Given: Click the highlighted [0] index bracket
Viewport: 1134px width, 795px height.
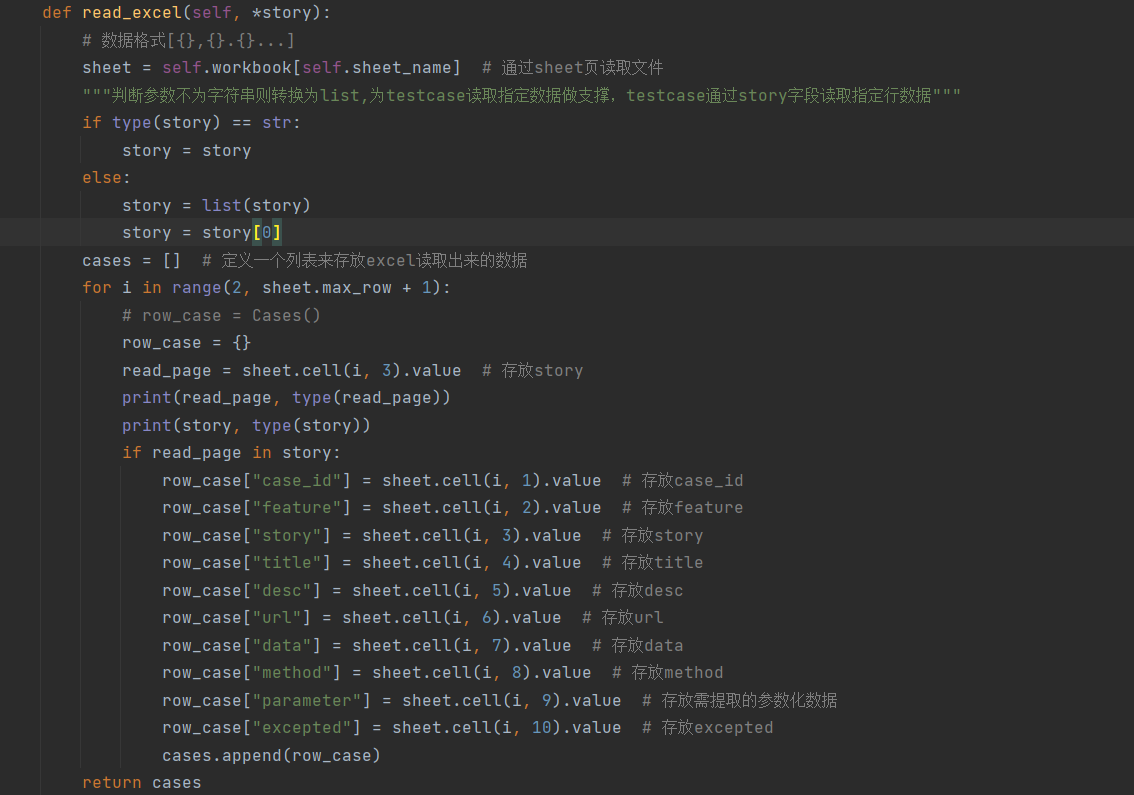Looking at the screenshot, I should pyautogui.click(x=267, y=233).
